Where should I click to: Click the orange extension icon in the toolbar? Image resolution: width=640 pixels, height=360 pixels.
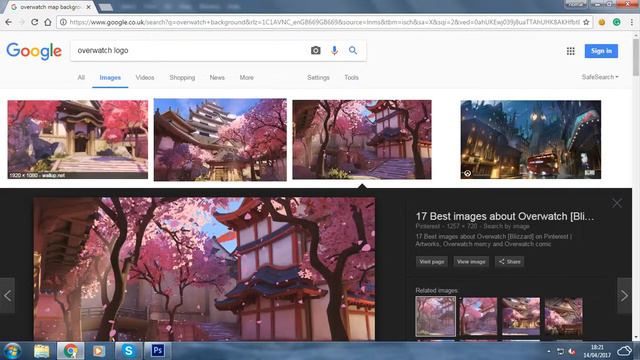[602, 22]
